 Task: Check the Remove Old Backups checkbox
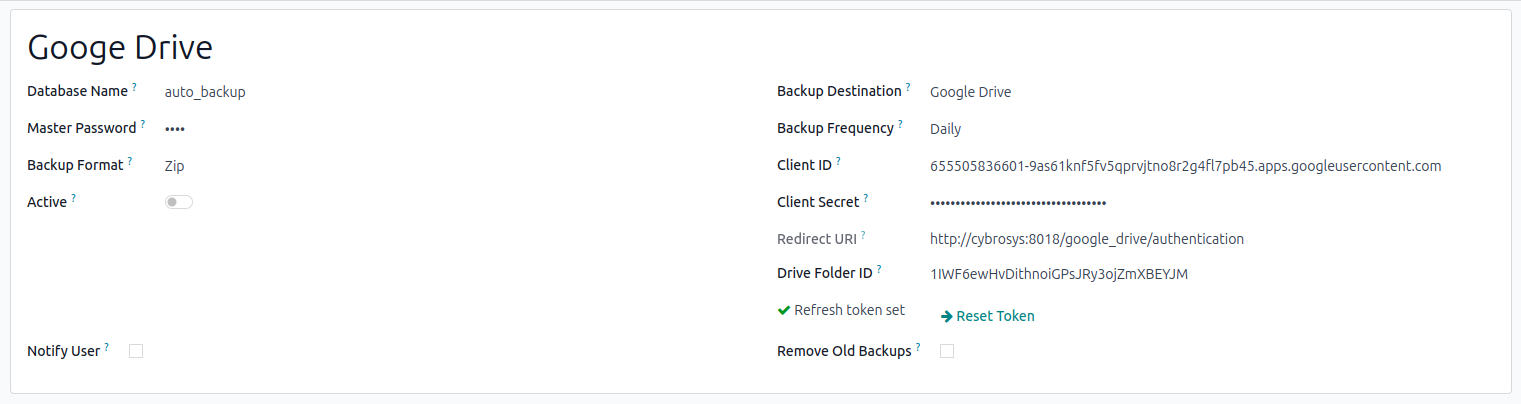click(947, 351)
